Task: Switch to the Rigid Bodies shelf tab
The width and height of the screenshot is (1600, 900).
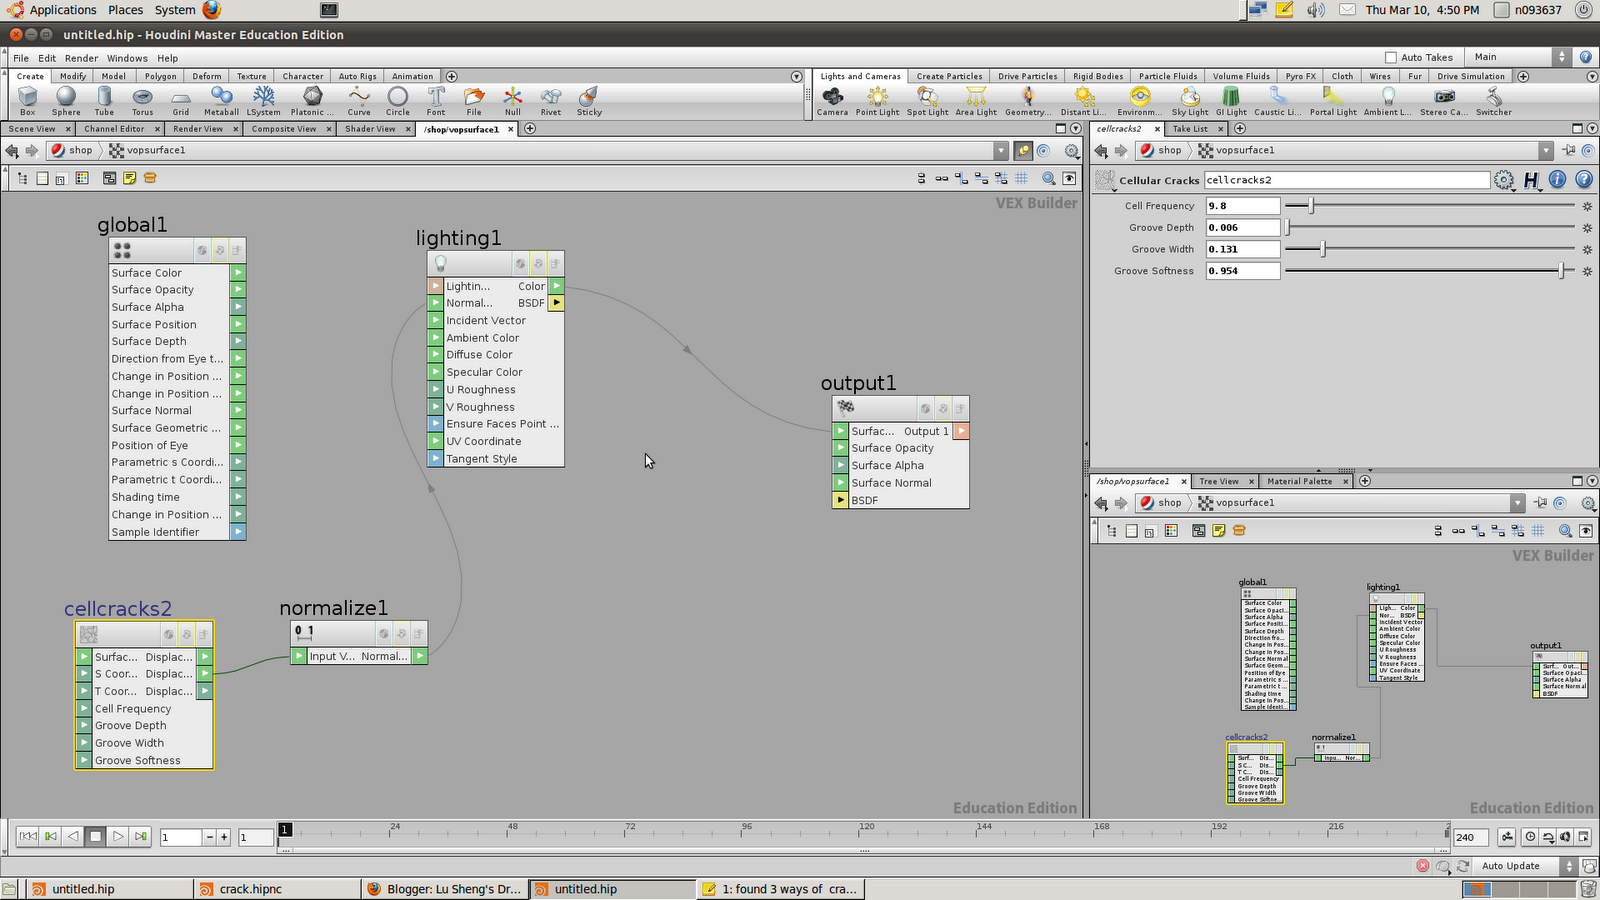Action: [x=1098, y=76]
